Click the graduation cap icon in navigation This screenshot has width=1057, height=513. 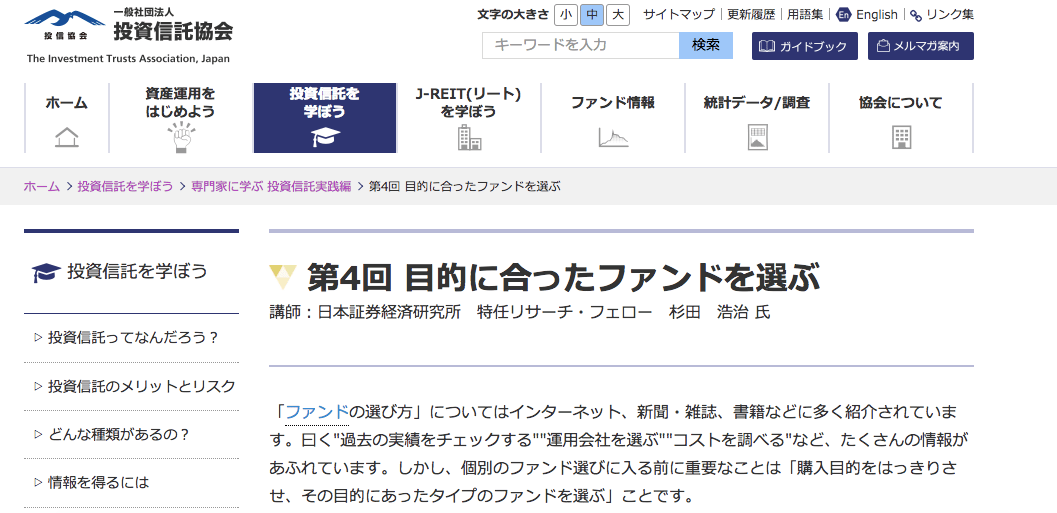[326, 137]
